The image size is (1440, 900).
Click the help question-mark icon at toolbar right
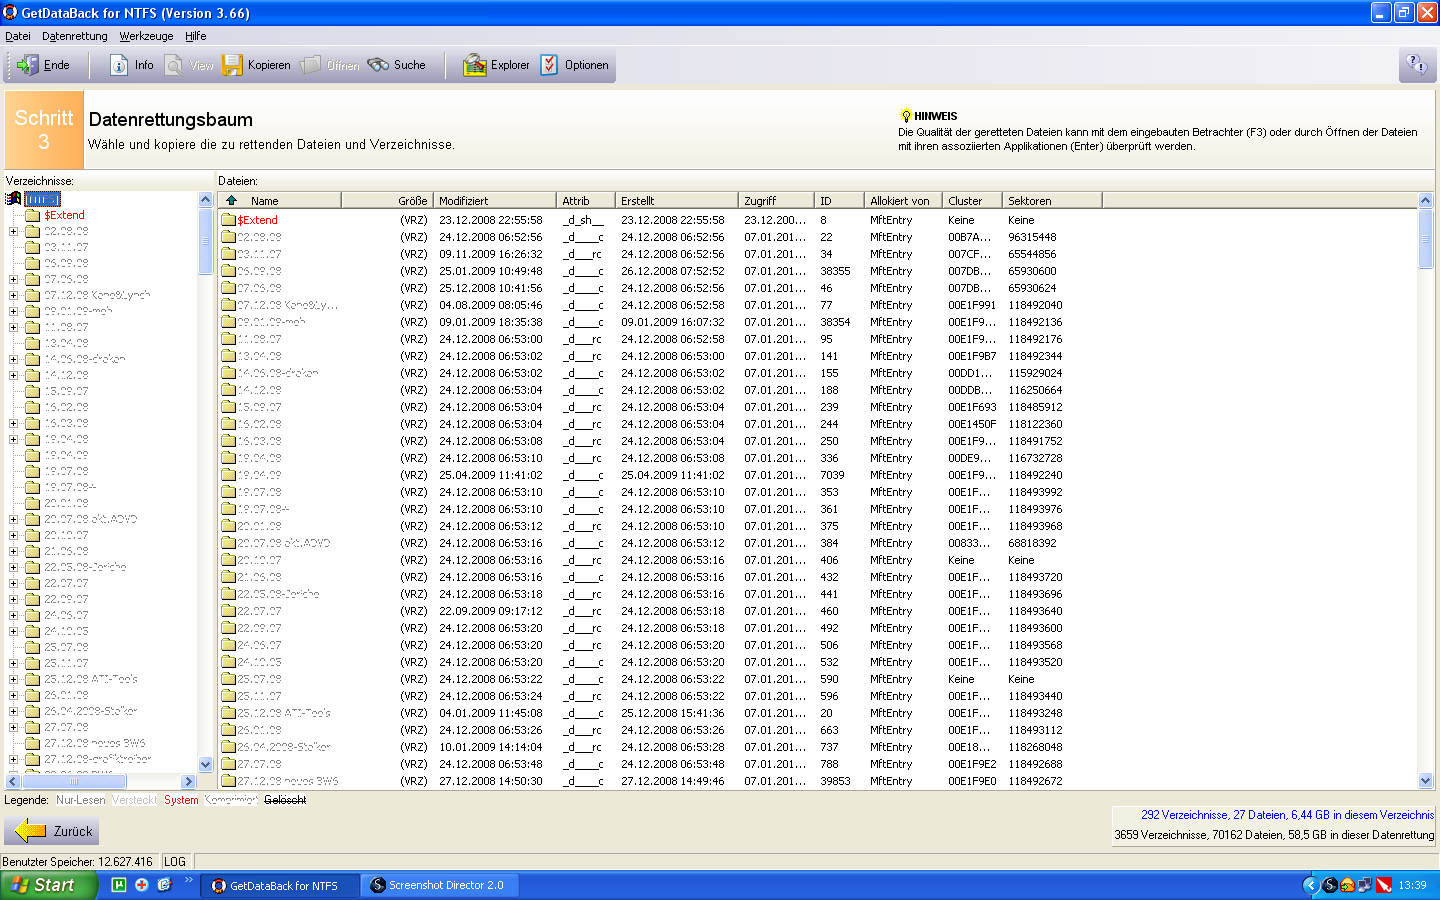point(1417,65)
